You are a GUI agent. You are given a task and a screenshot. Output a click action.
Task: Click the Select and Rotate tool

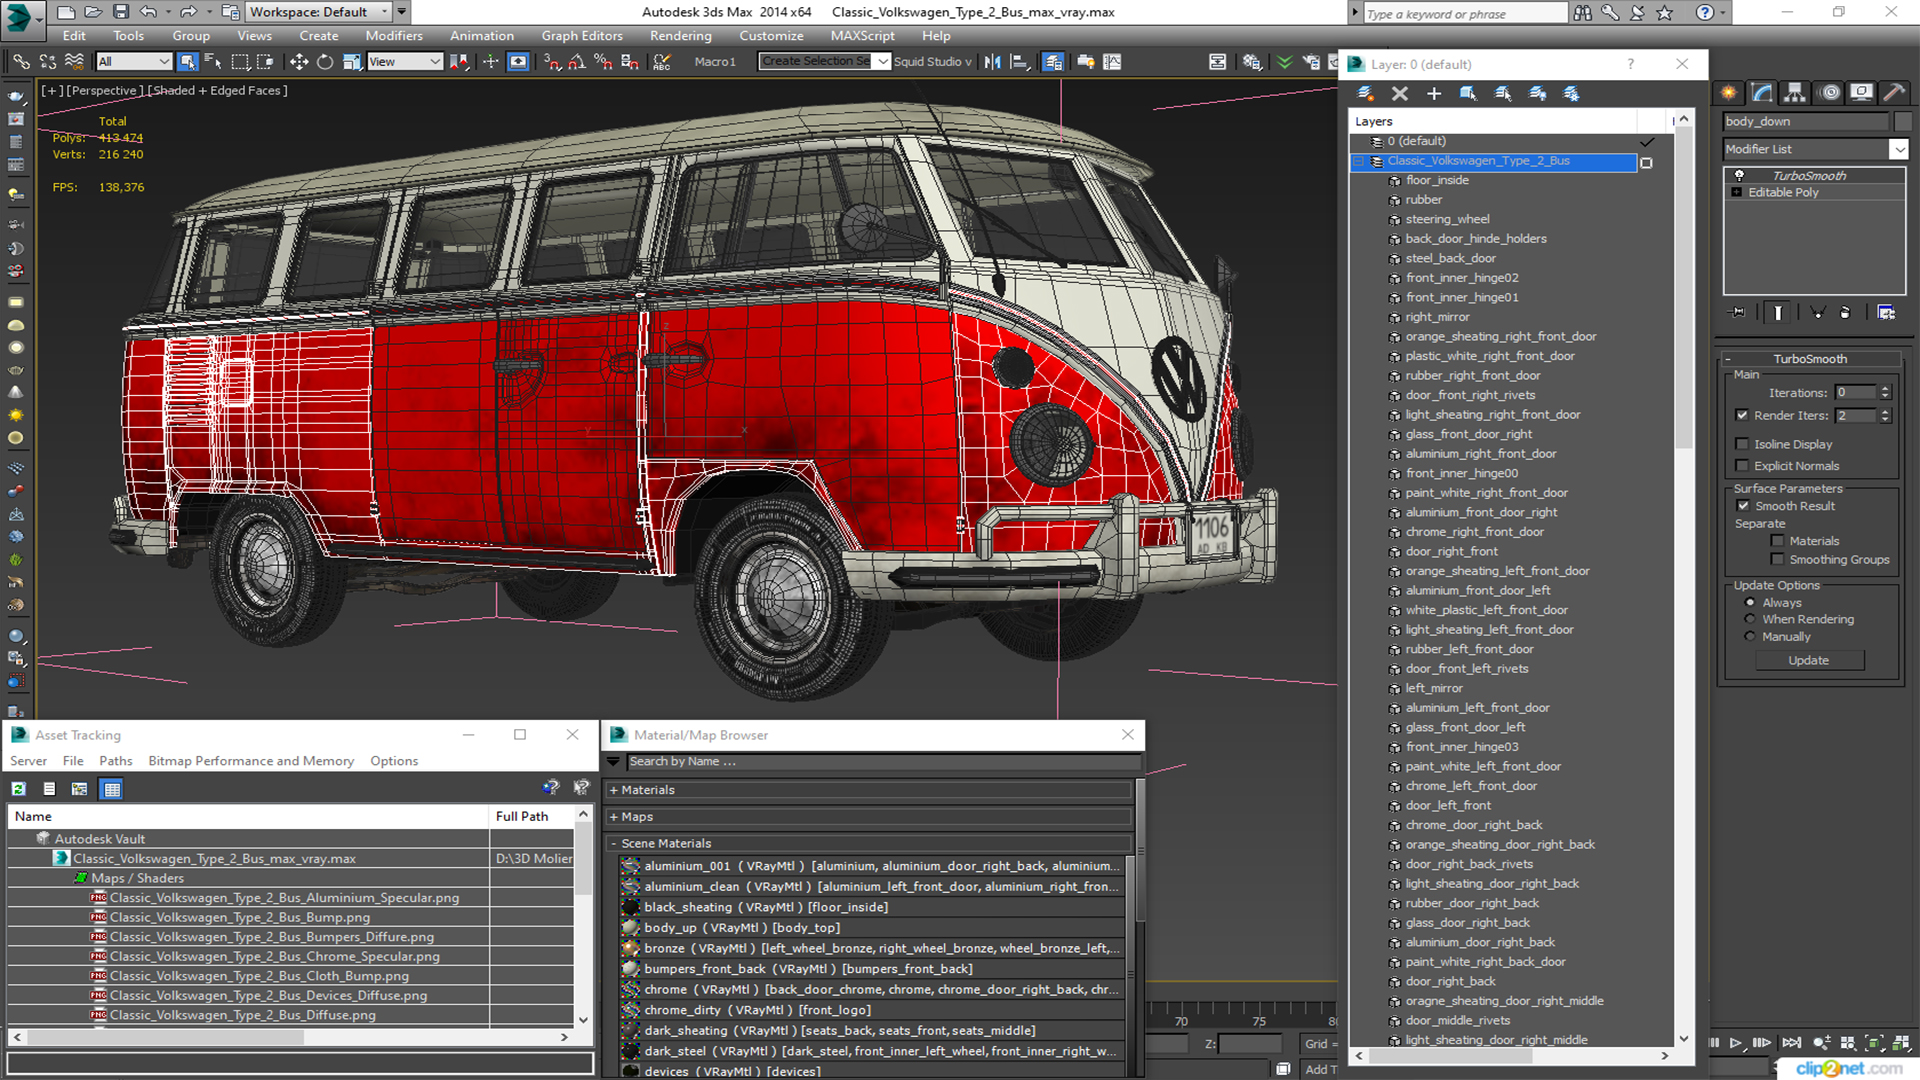pyautogui.click(x=325, y=62)
